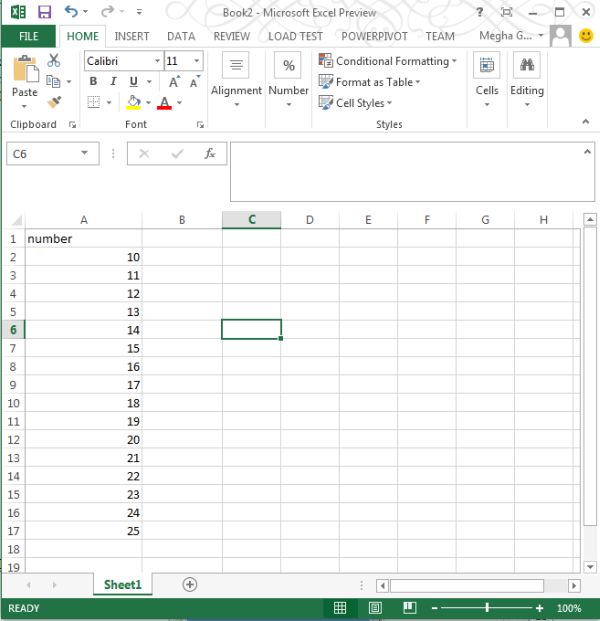This screenshot has height=621, width=600.
Task: Open Cell Styles menu
Action: pyautogui.click(x=355, y=103)
